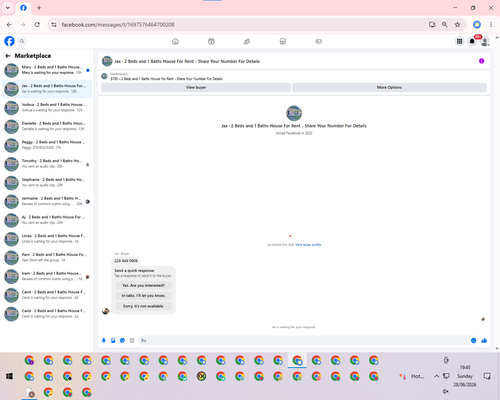
Task: Open the people icon in top navigation
Action: (x=247, y=41)
